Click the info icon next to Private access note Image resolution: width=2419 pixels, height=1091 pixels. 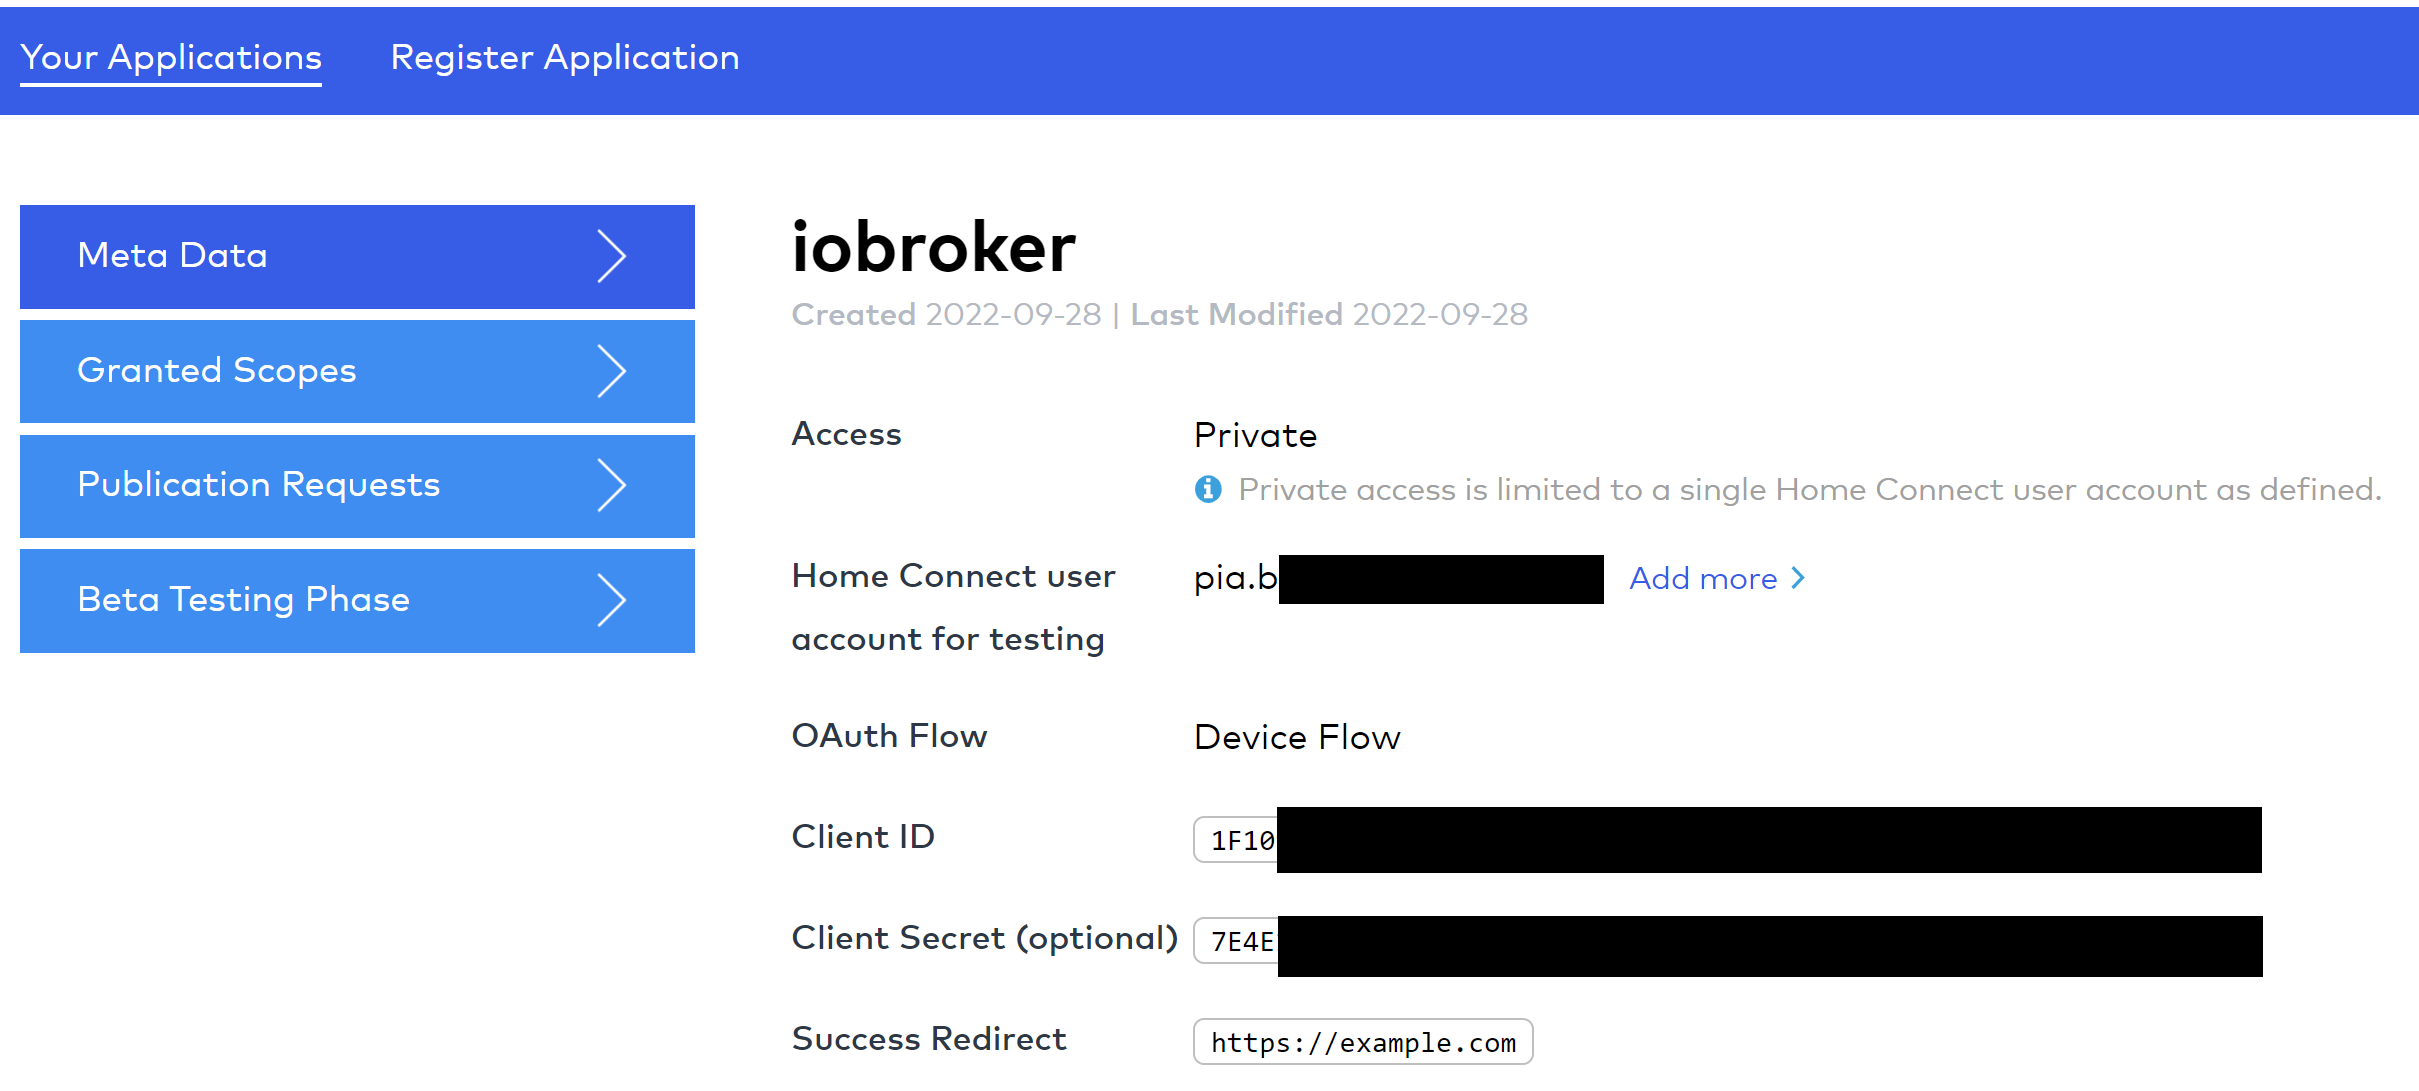pos(1209,489)
